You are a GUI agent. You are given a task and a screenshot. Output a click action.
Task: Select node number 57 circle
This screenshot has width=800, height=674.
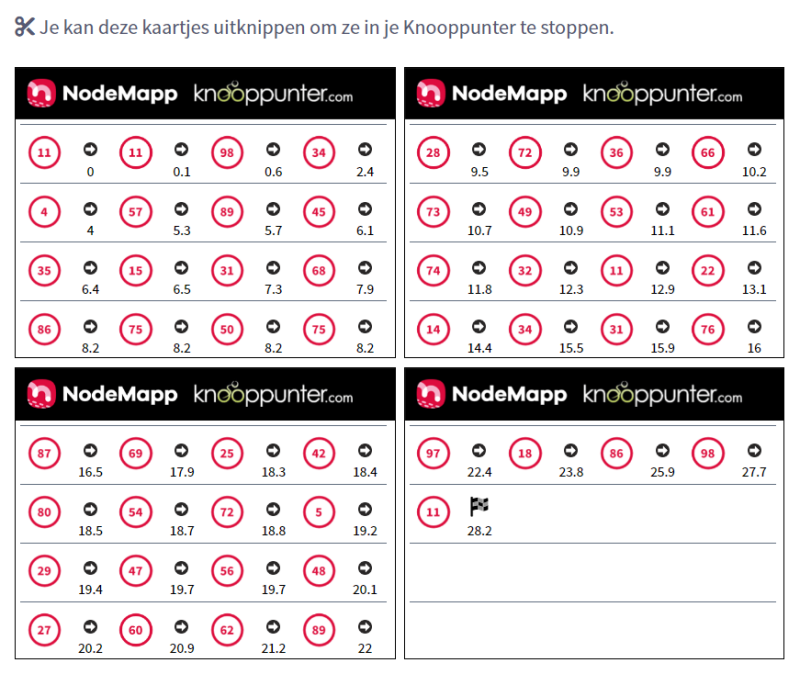135,212
